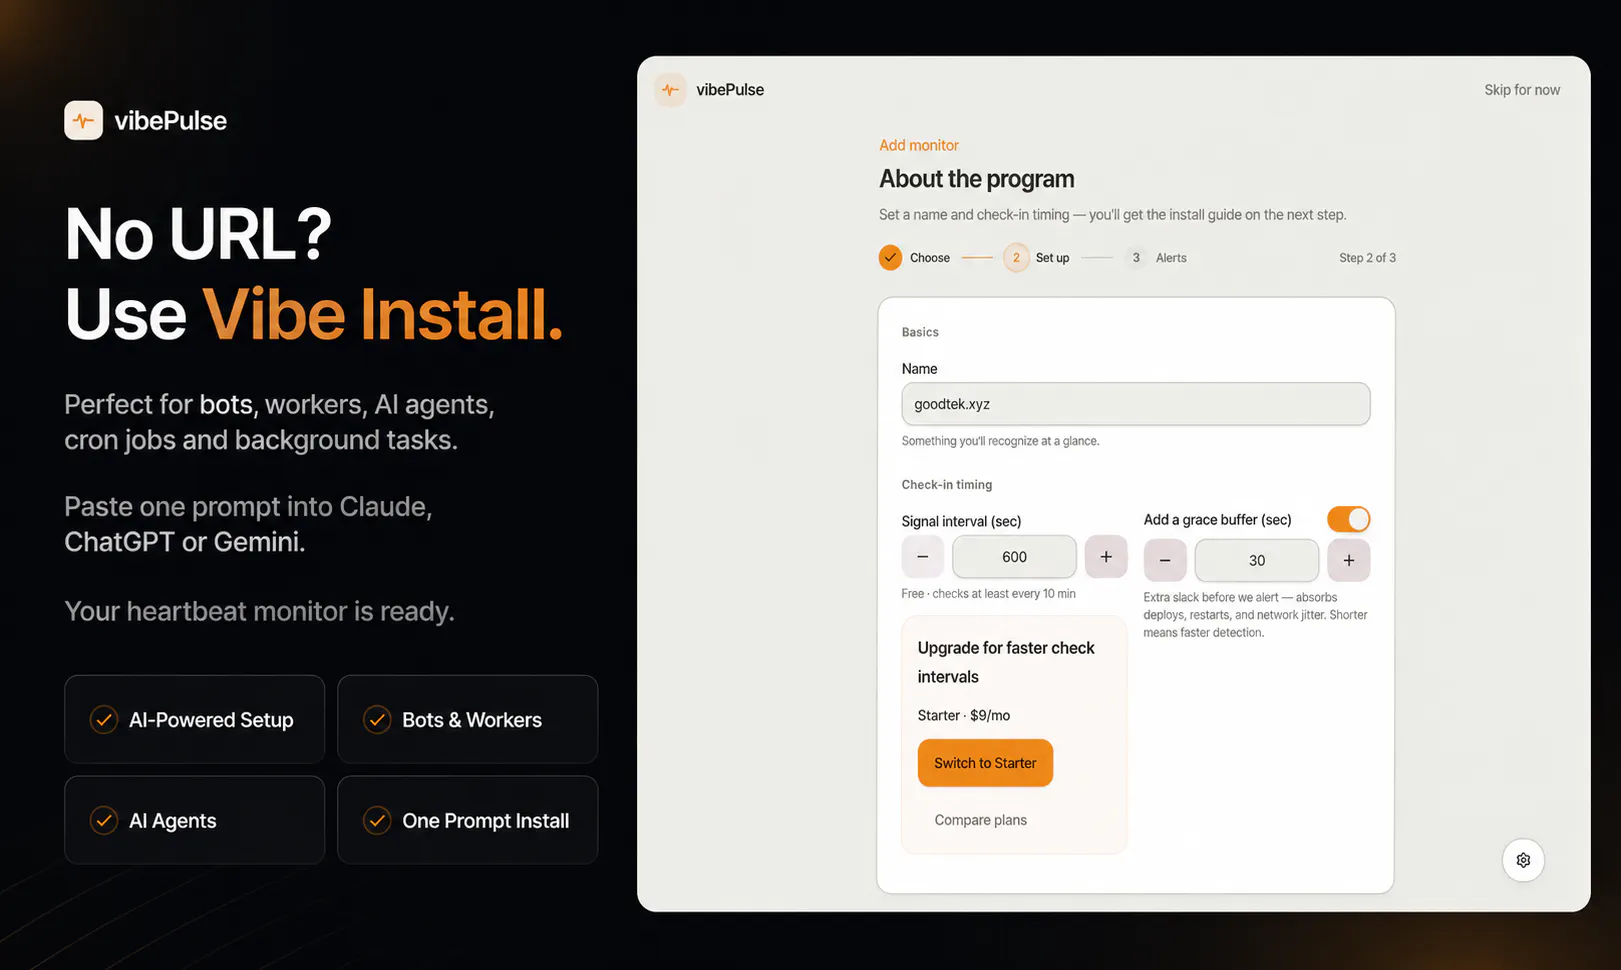Click the checkmark icon on One Prompt Install
Viewport: 1621px width, 970px height.
click(377, 820)
